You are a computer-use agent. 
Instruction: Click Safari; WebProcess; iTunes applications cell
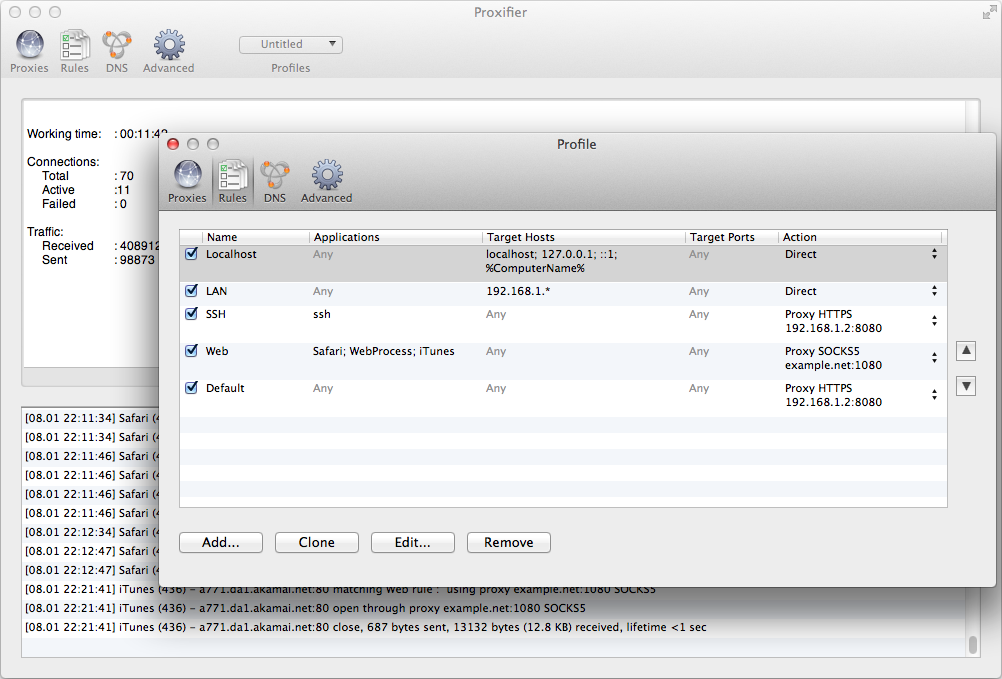coord(383,351)
